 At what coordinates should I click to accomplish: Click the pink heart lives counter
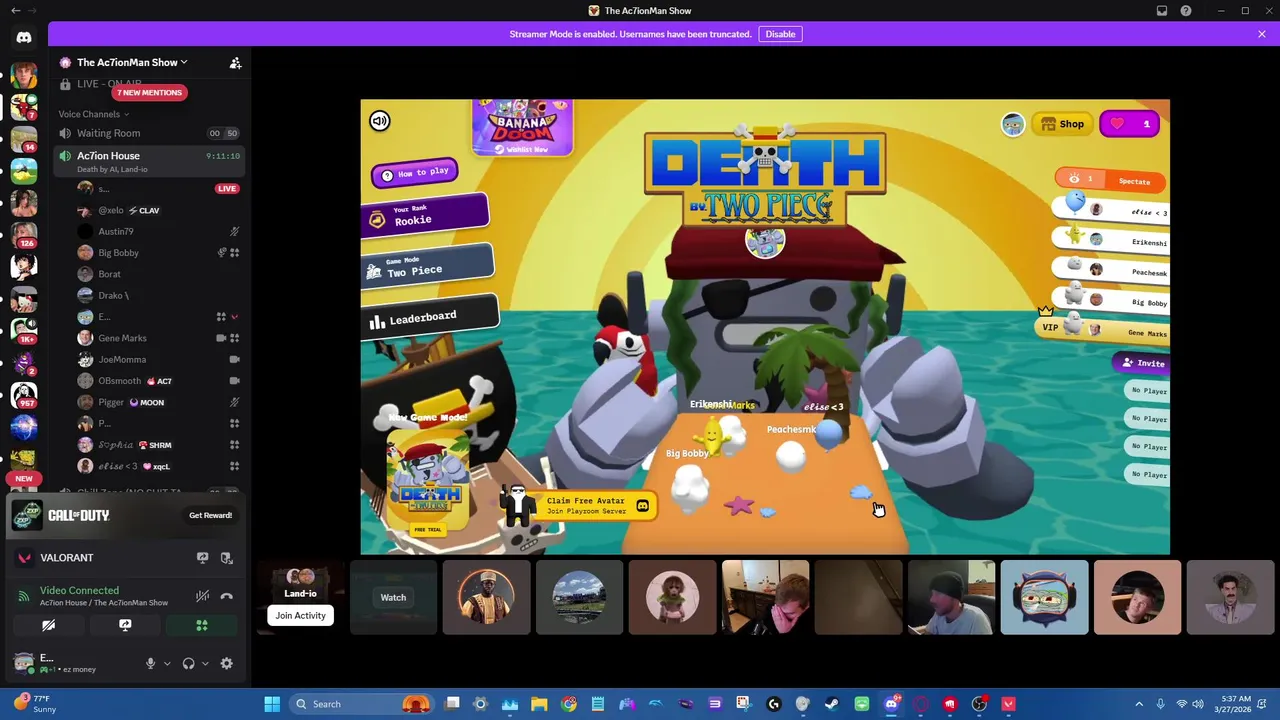[1129, 124]
